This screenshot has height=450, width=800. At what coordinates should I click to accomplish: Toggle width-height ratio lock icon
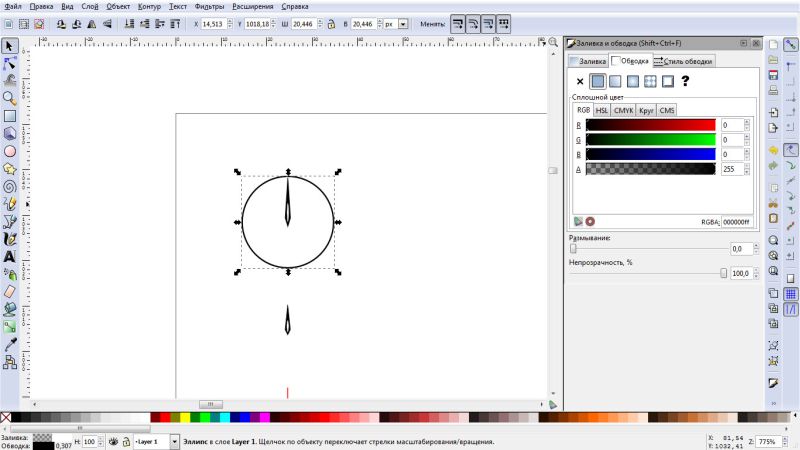[x=331, y=24]
